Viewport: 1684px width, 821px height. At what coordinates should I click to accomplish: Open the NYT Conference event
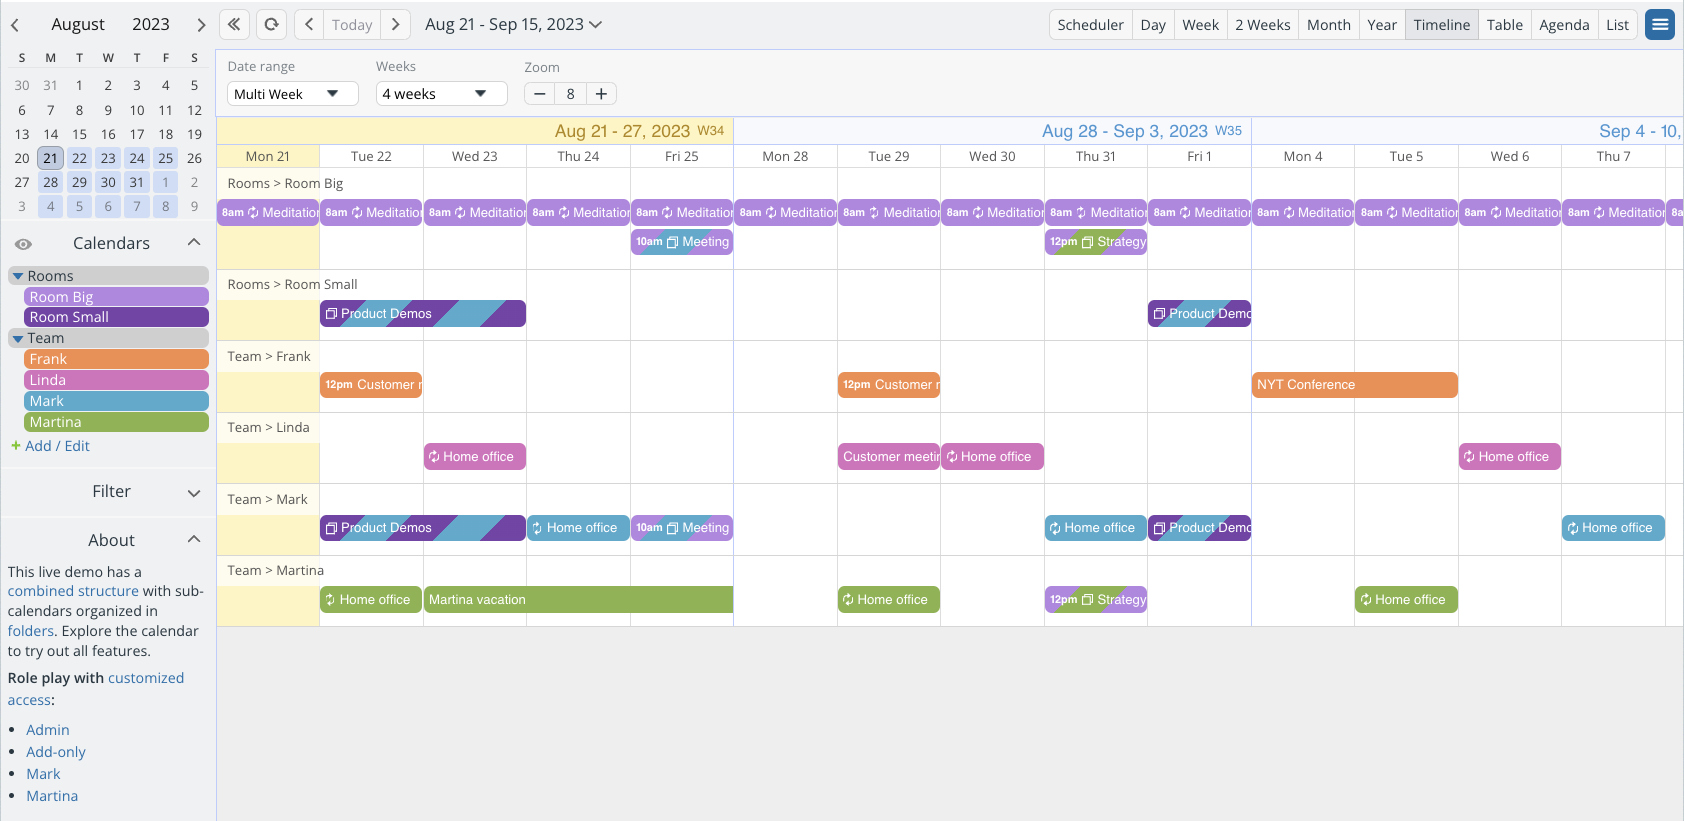[x=1355, y=385]
